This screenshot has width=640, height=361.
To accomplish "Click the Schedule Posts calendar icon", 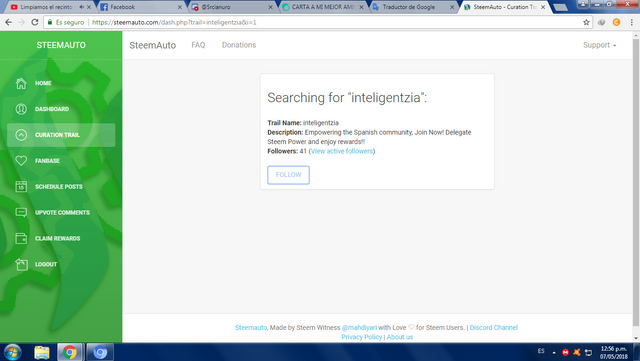I will point(21,187).
